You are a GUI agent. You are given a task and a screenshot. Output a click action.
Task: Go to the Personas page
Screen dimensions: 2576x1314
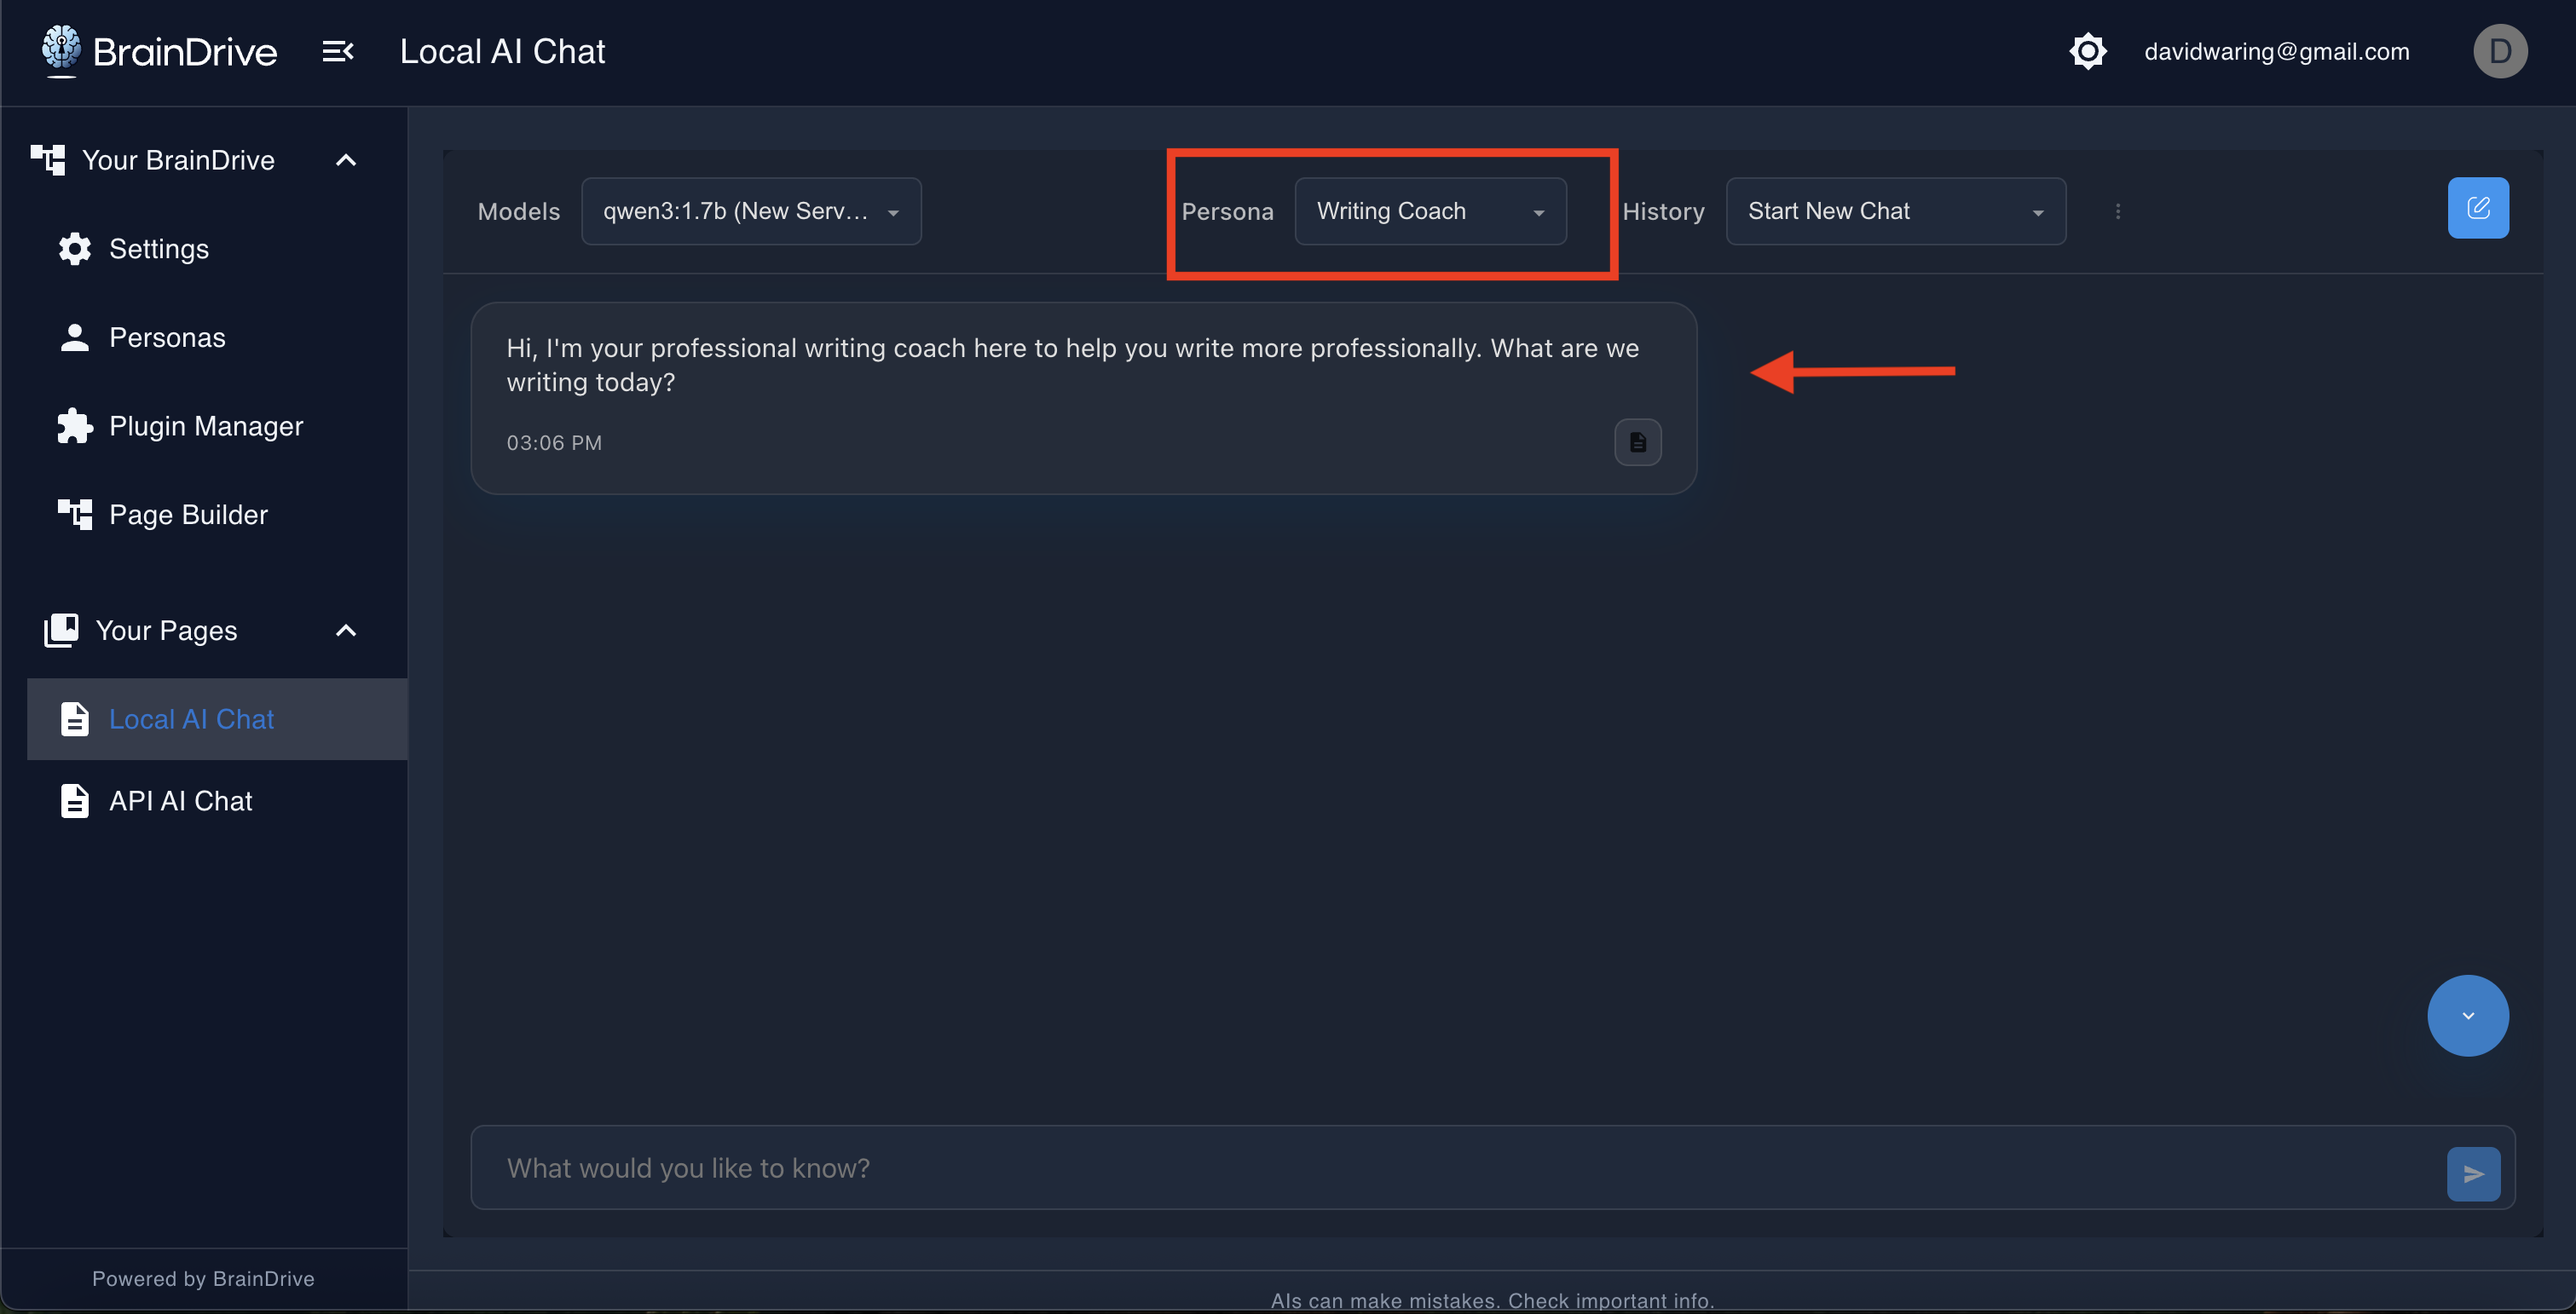[166, 338]
